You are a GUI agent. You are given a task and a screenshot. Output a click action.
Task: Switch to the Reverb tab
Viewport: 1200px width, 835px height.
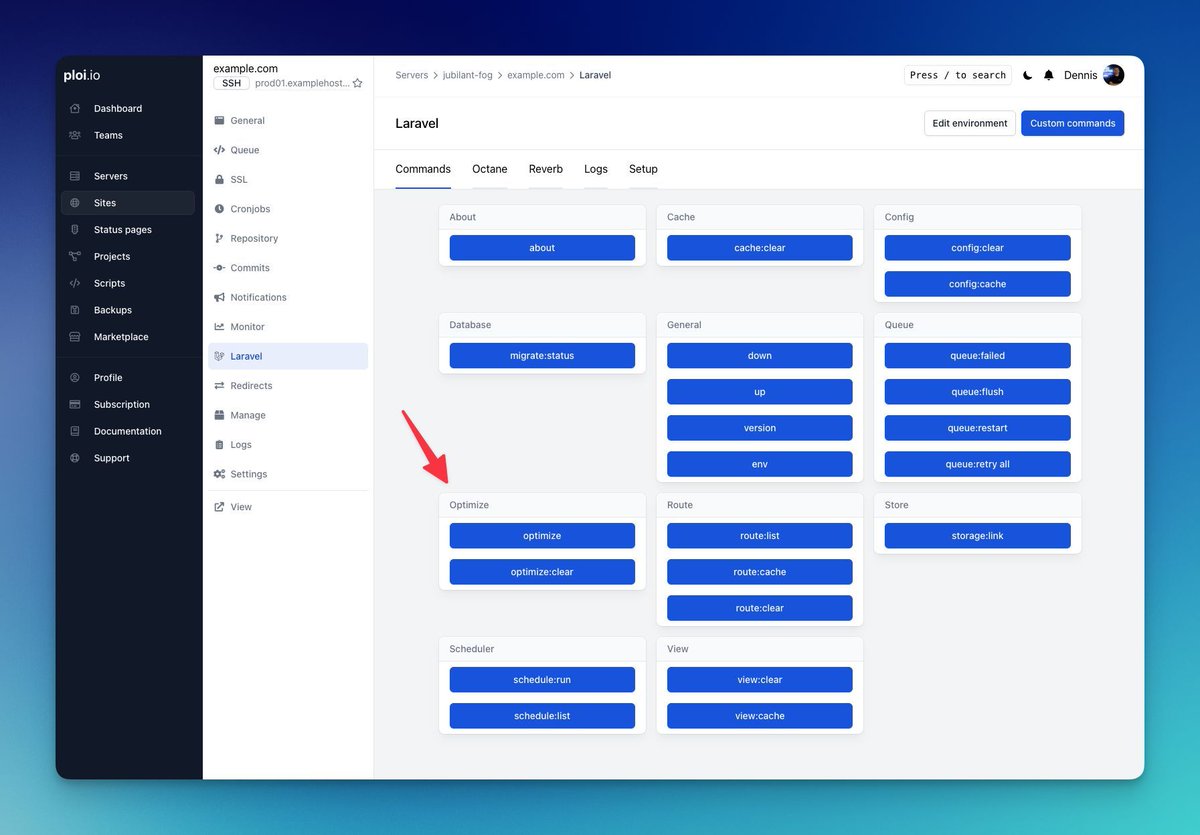(546, 169)
